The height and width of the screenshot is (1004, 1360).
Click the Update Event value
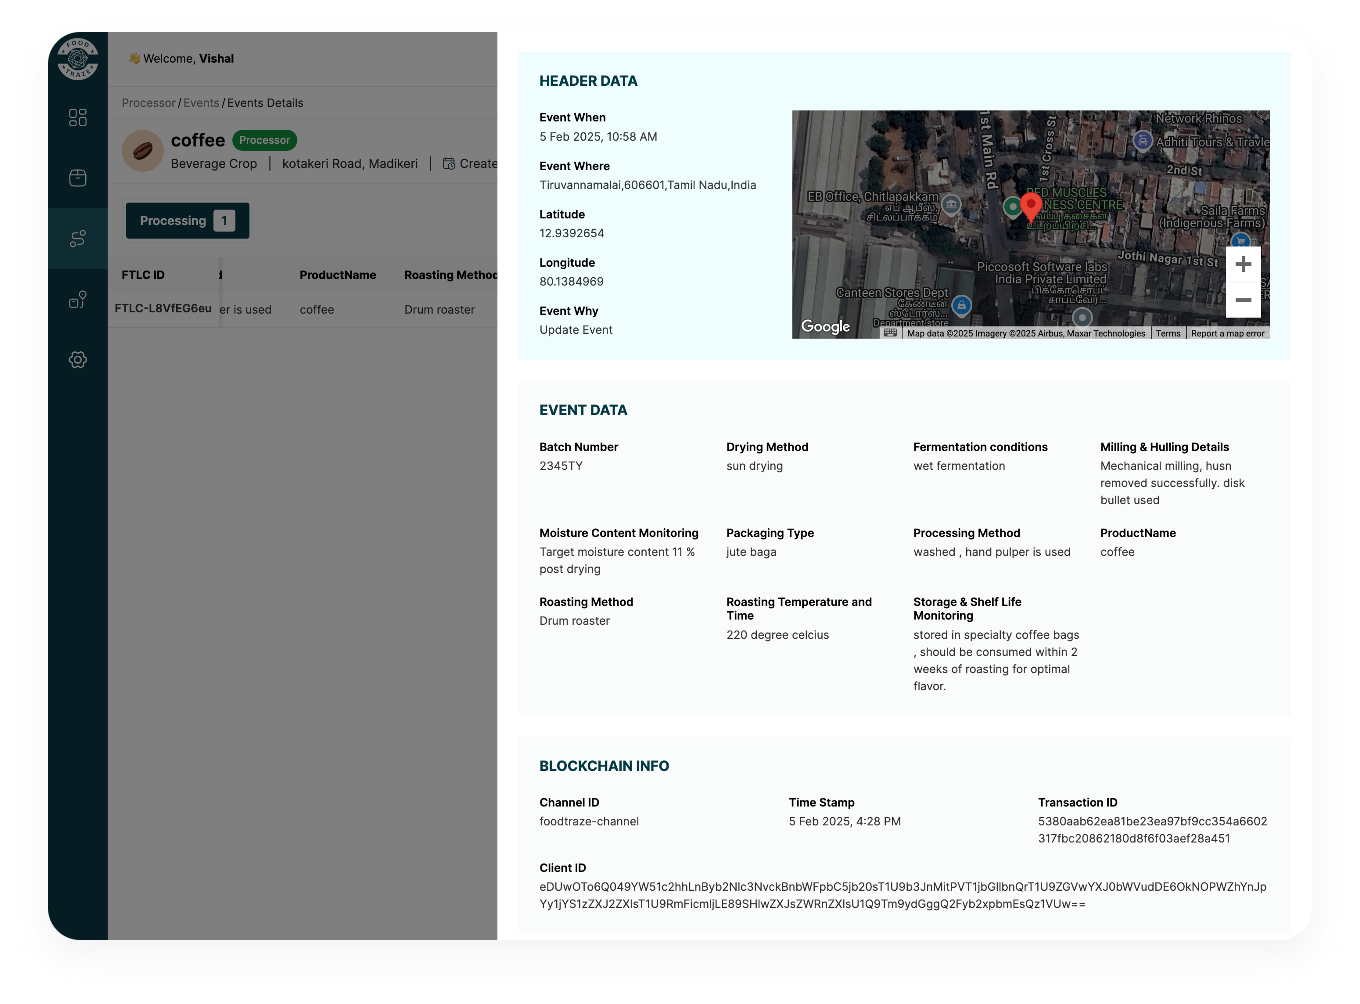point(576,330)
